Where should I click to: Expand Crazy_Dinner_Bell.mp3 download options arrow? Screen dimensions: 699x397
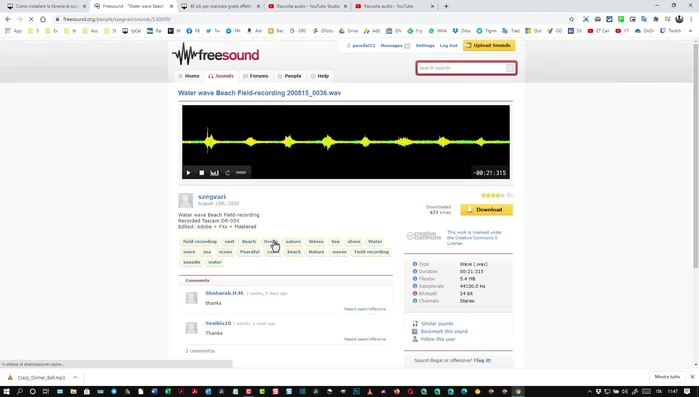coord(75,377)
